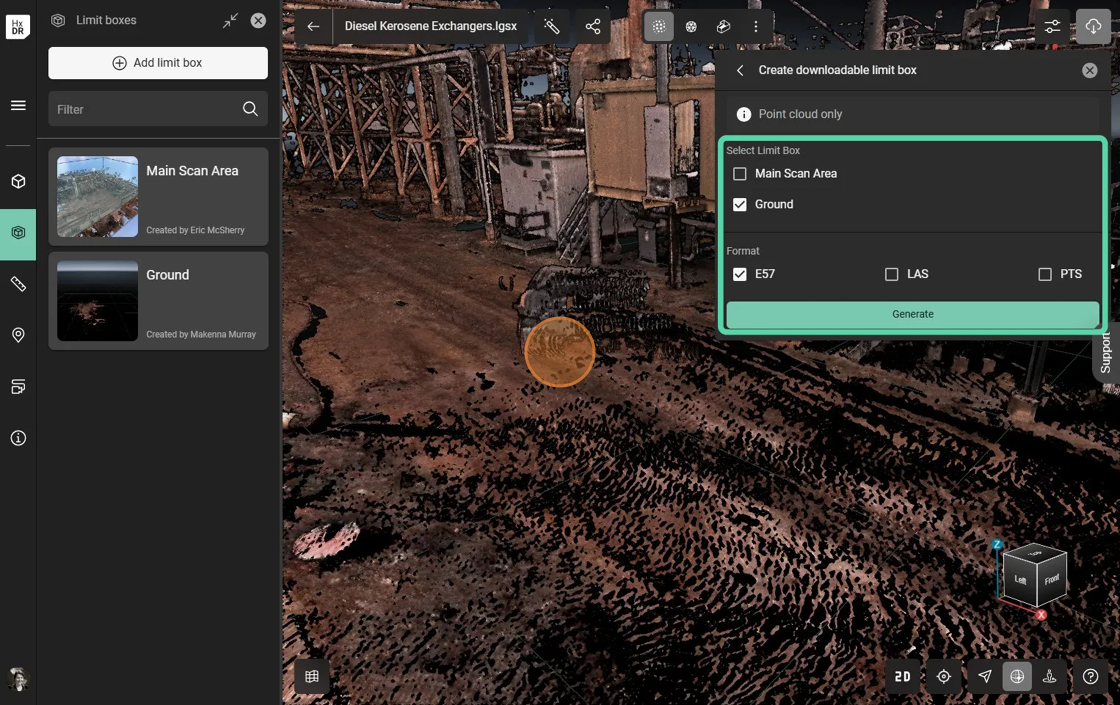The width and height of the screenshot is (1120, 705).
Task: Open the download cloud icon
Action: point(1093,27)
